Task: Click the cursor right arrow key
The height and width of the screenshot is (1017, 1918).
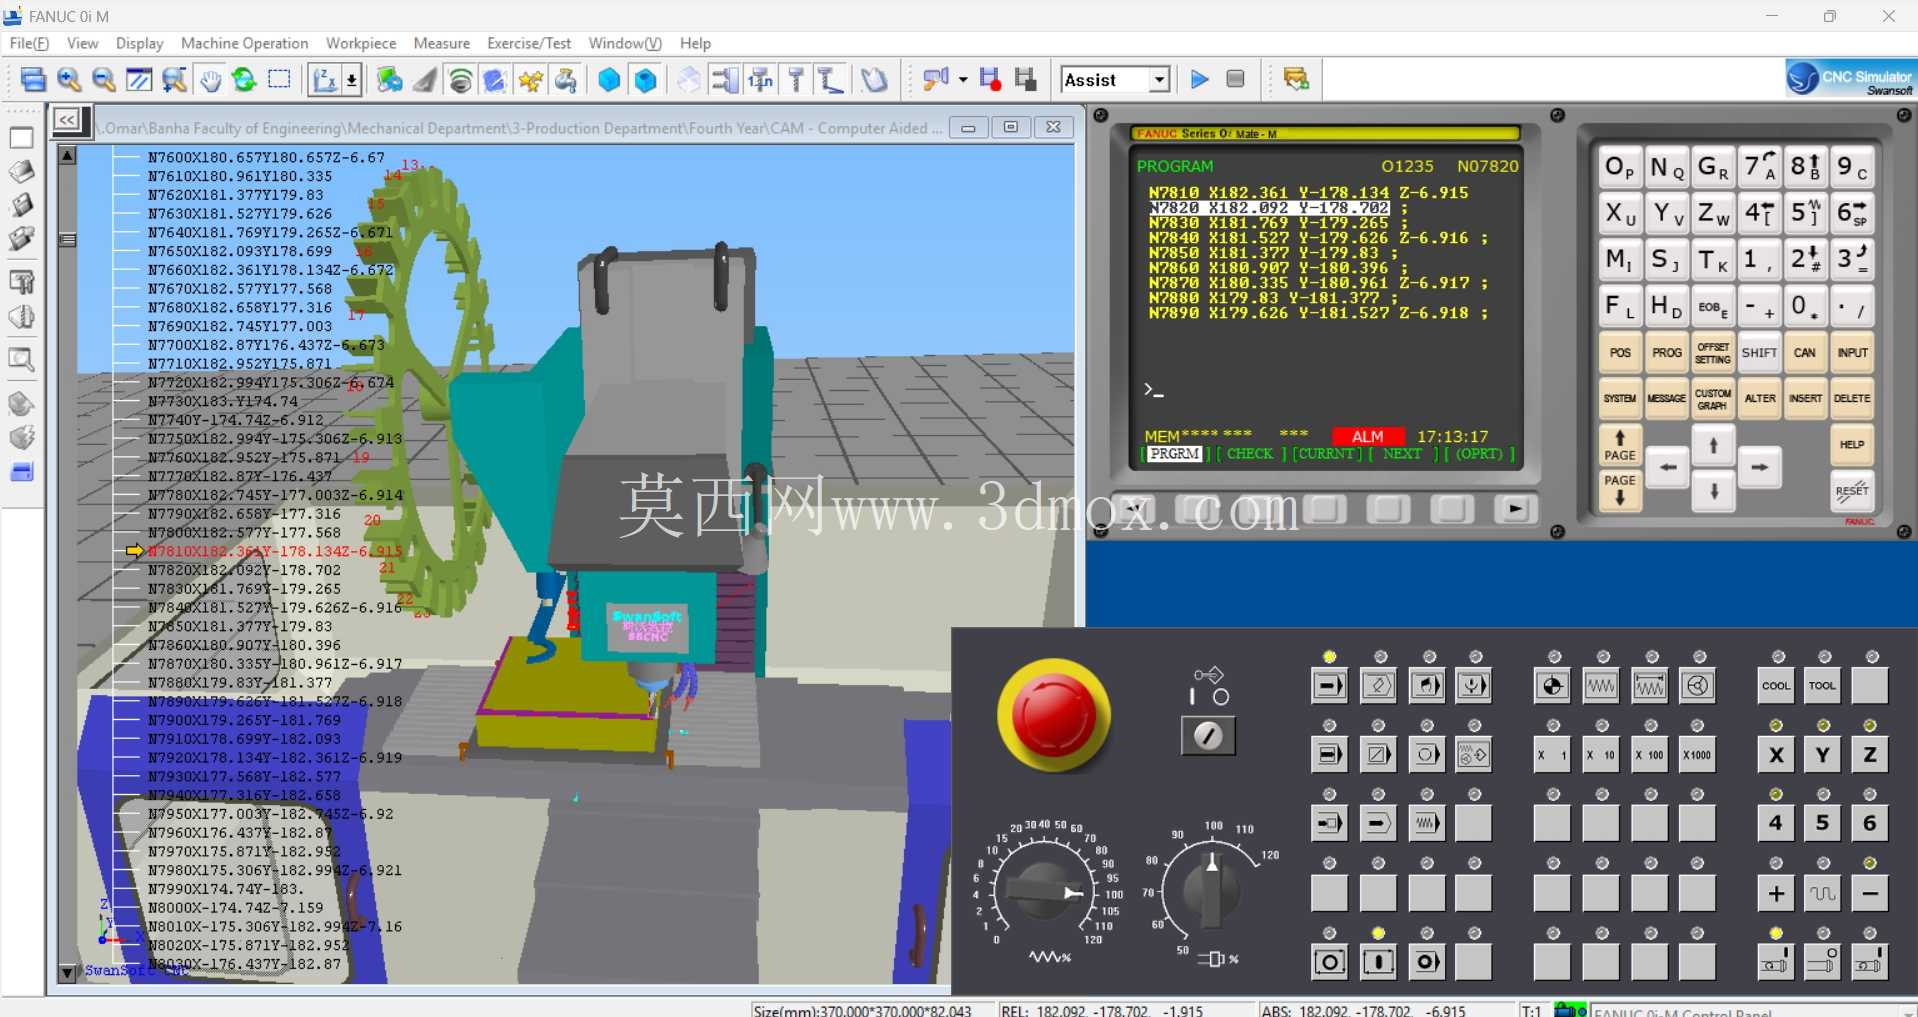Action: coord(1759,467)
